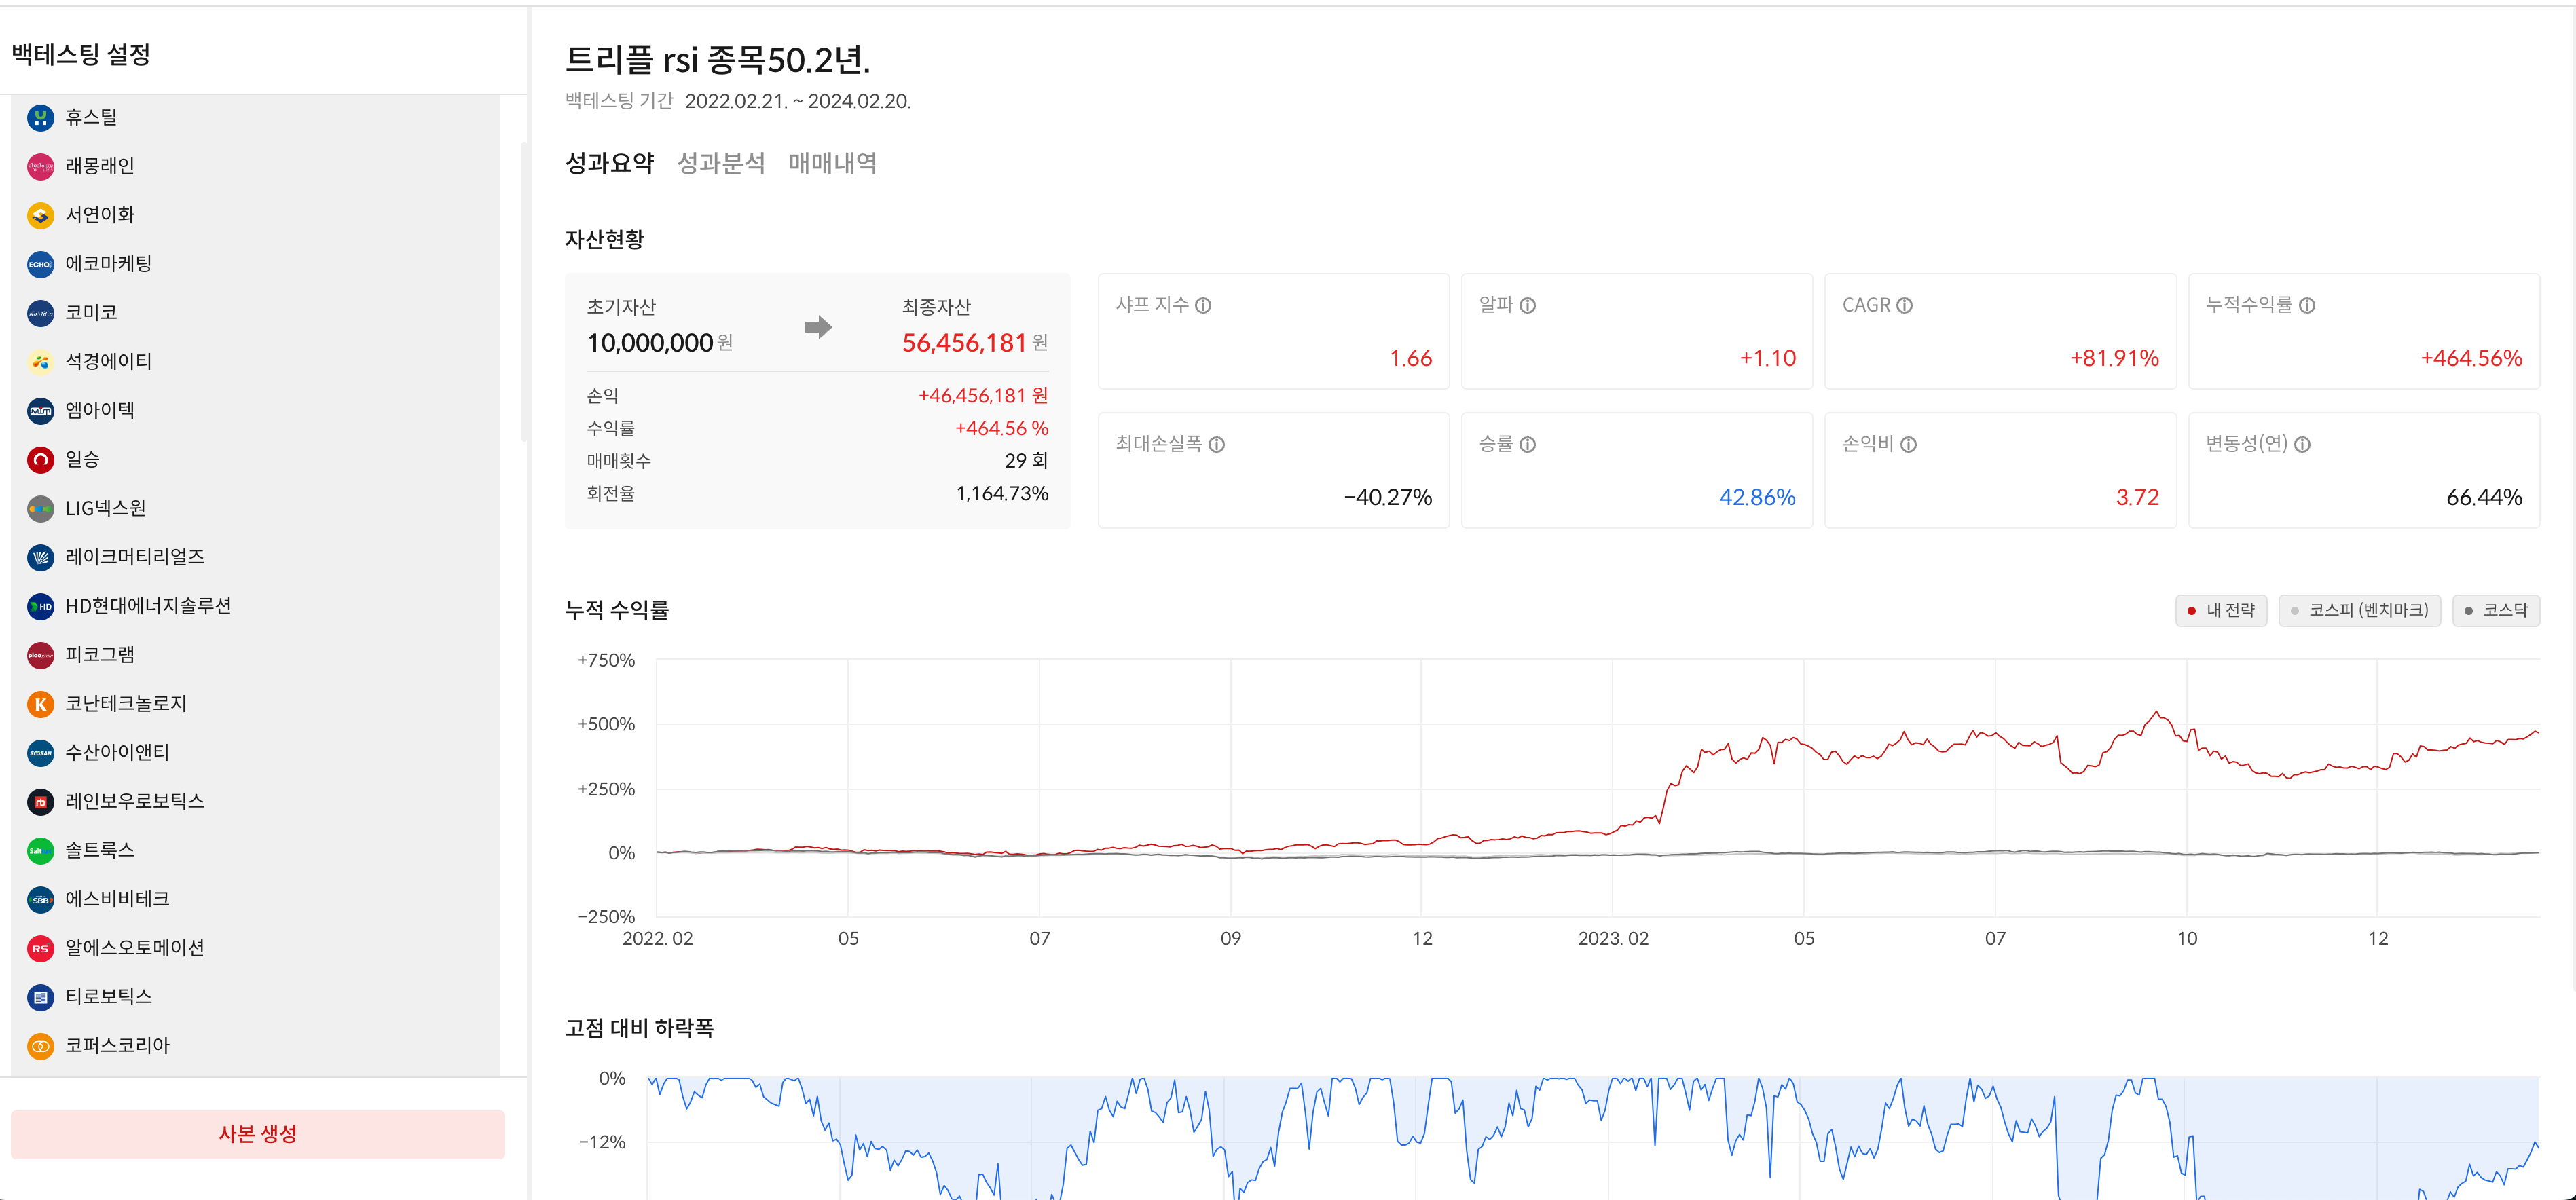Click the LIG넥스원 stock logo icon

[x=40, y=509]
